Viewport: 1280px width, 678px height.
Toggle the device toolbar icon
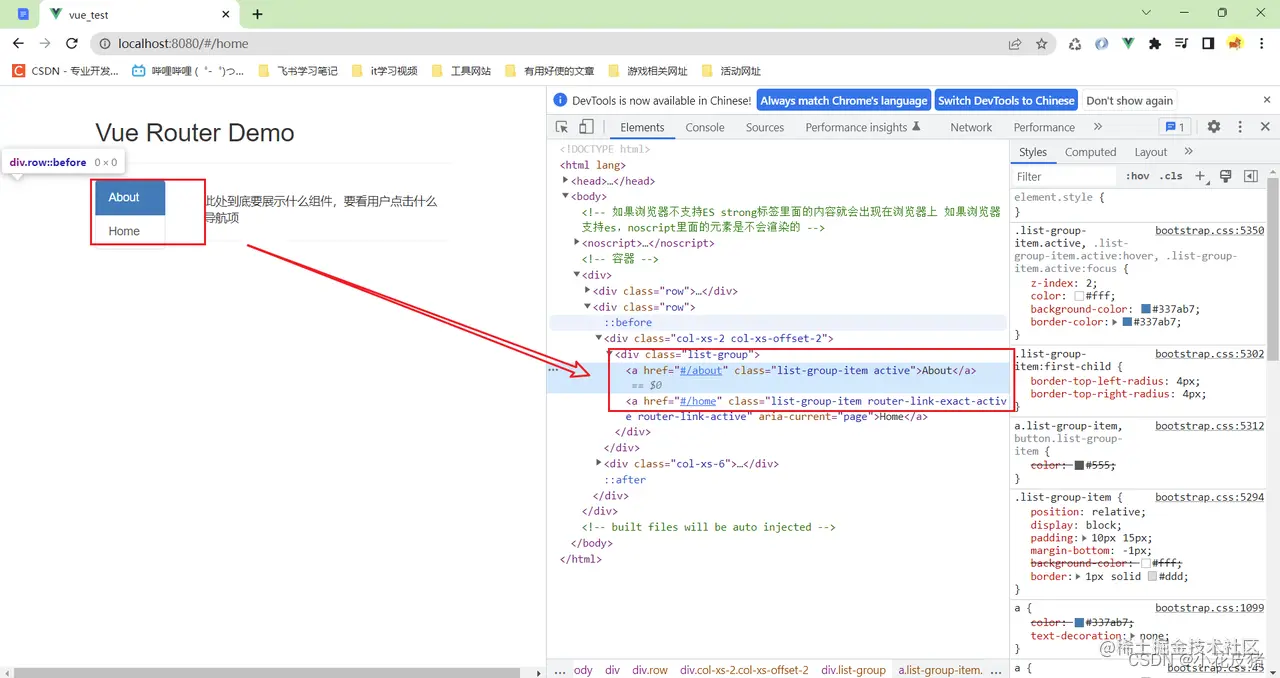(586, 127)
